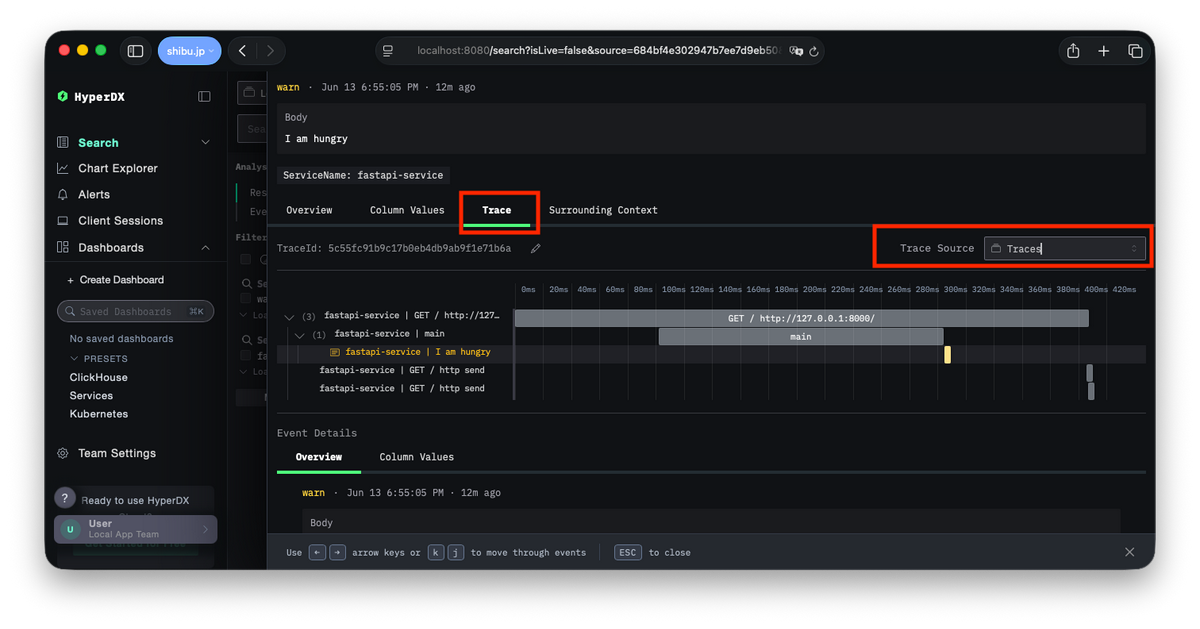Screen dimensions: 1200x629
Task: Open the help question mark icon
Action: click(x=65, y=498)
